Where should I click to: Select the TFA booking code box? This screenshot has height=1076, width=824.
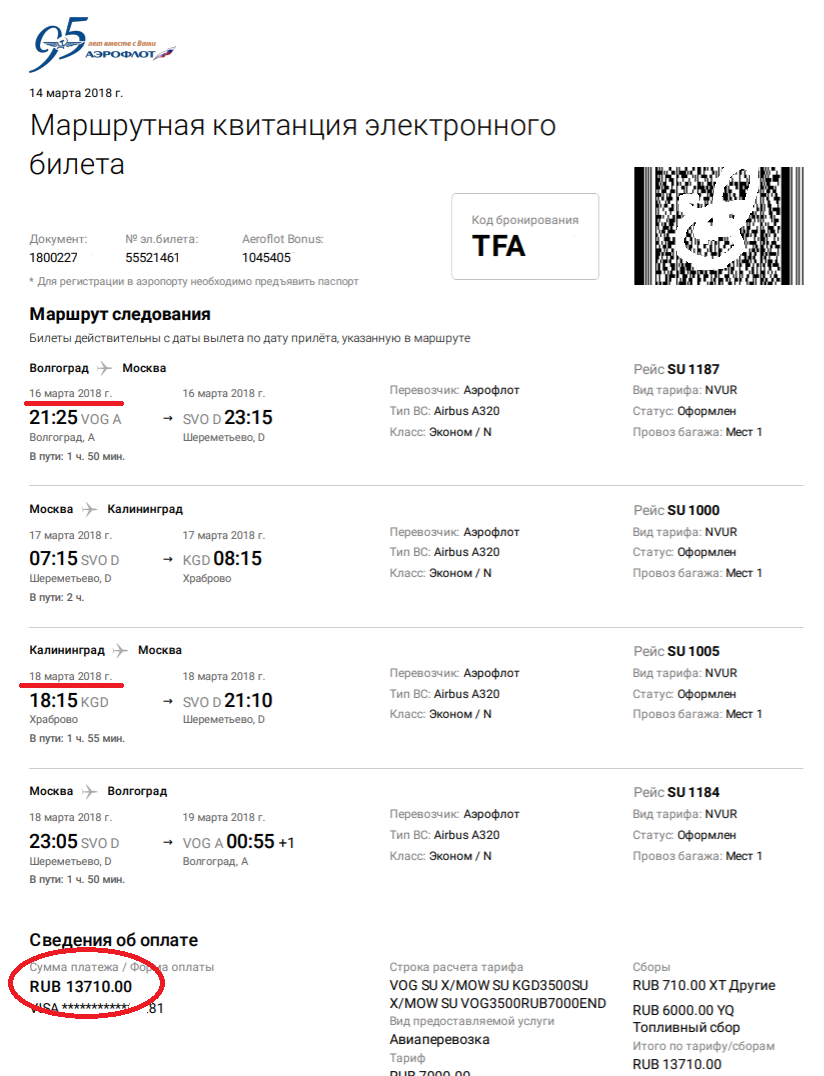[525, 236]
